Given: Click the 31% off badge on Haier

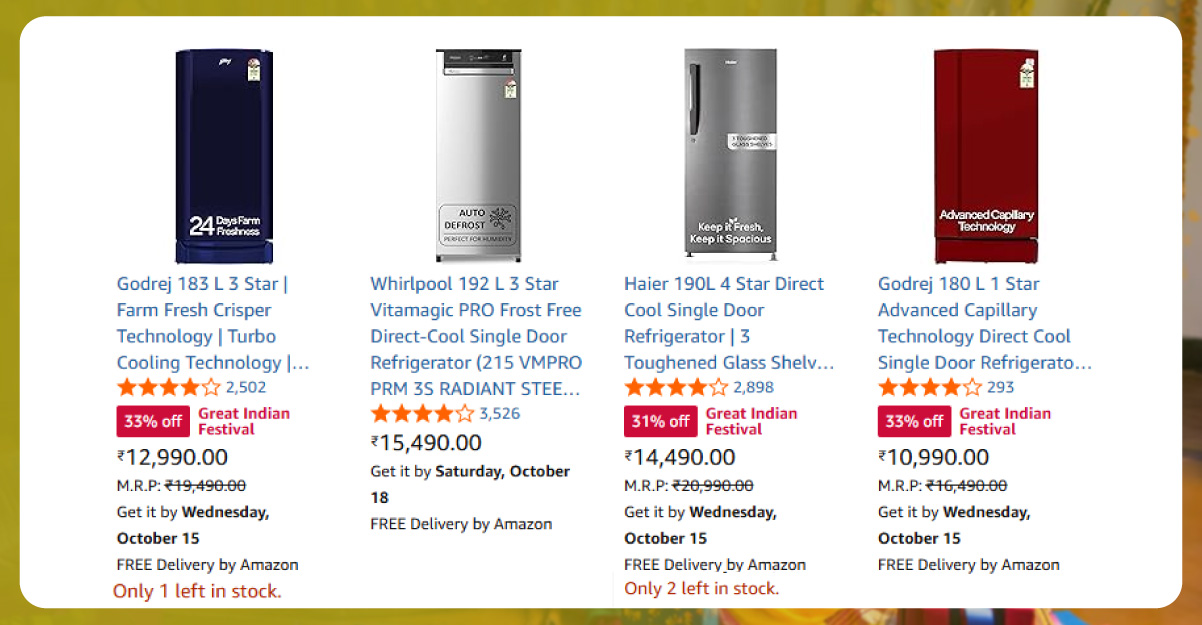Looking at the screenshot, I should (x=661, y=421).
